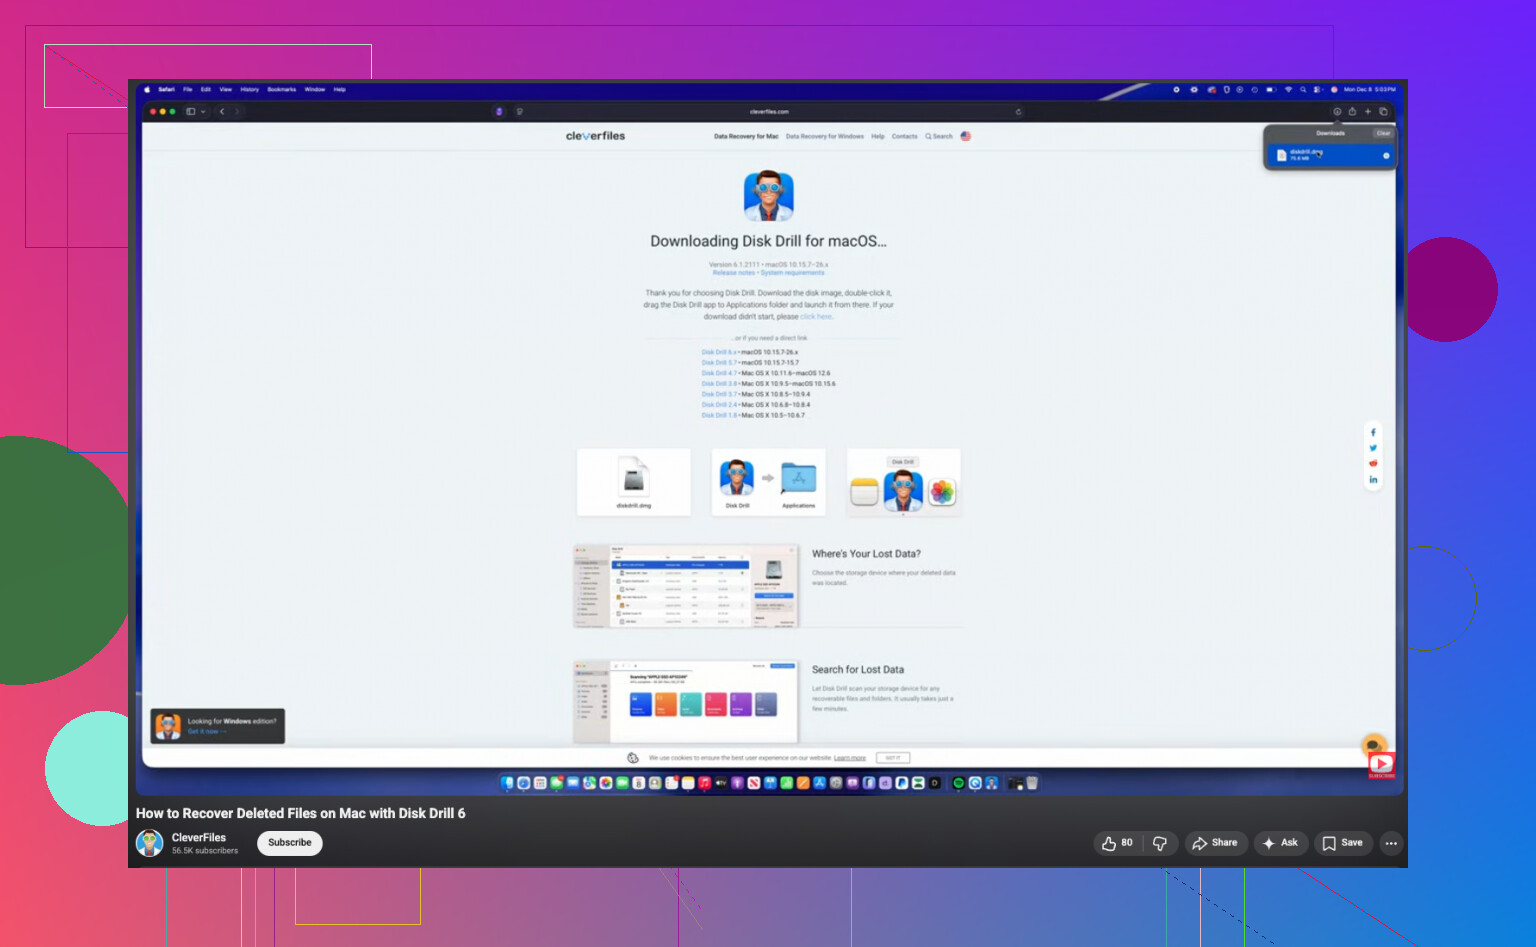This screenshot has width=1536, height=947.
Task: Open a new Safari tab
Action: coord(1367,111)
